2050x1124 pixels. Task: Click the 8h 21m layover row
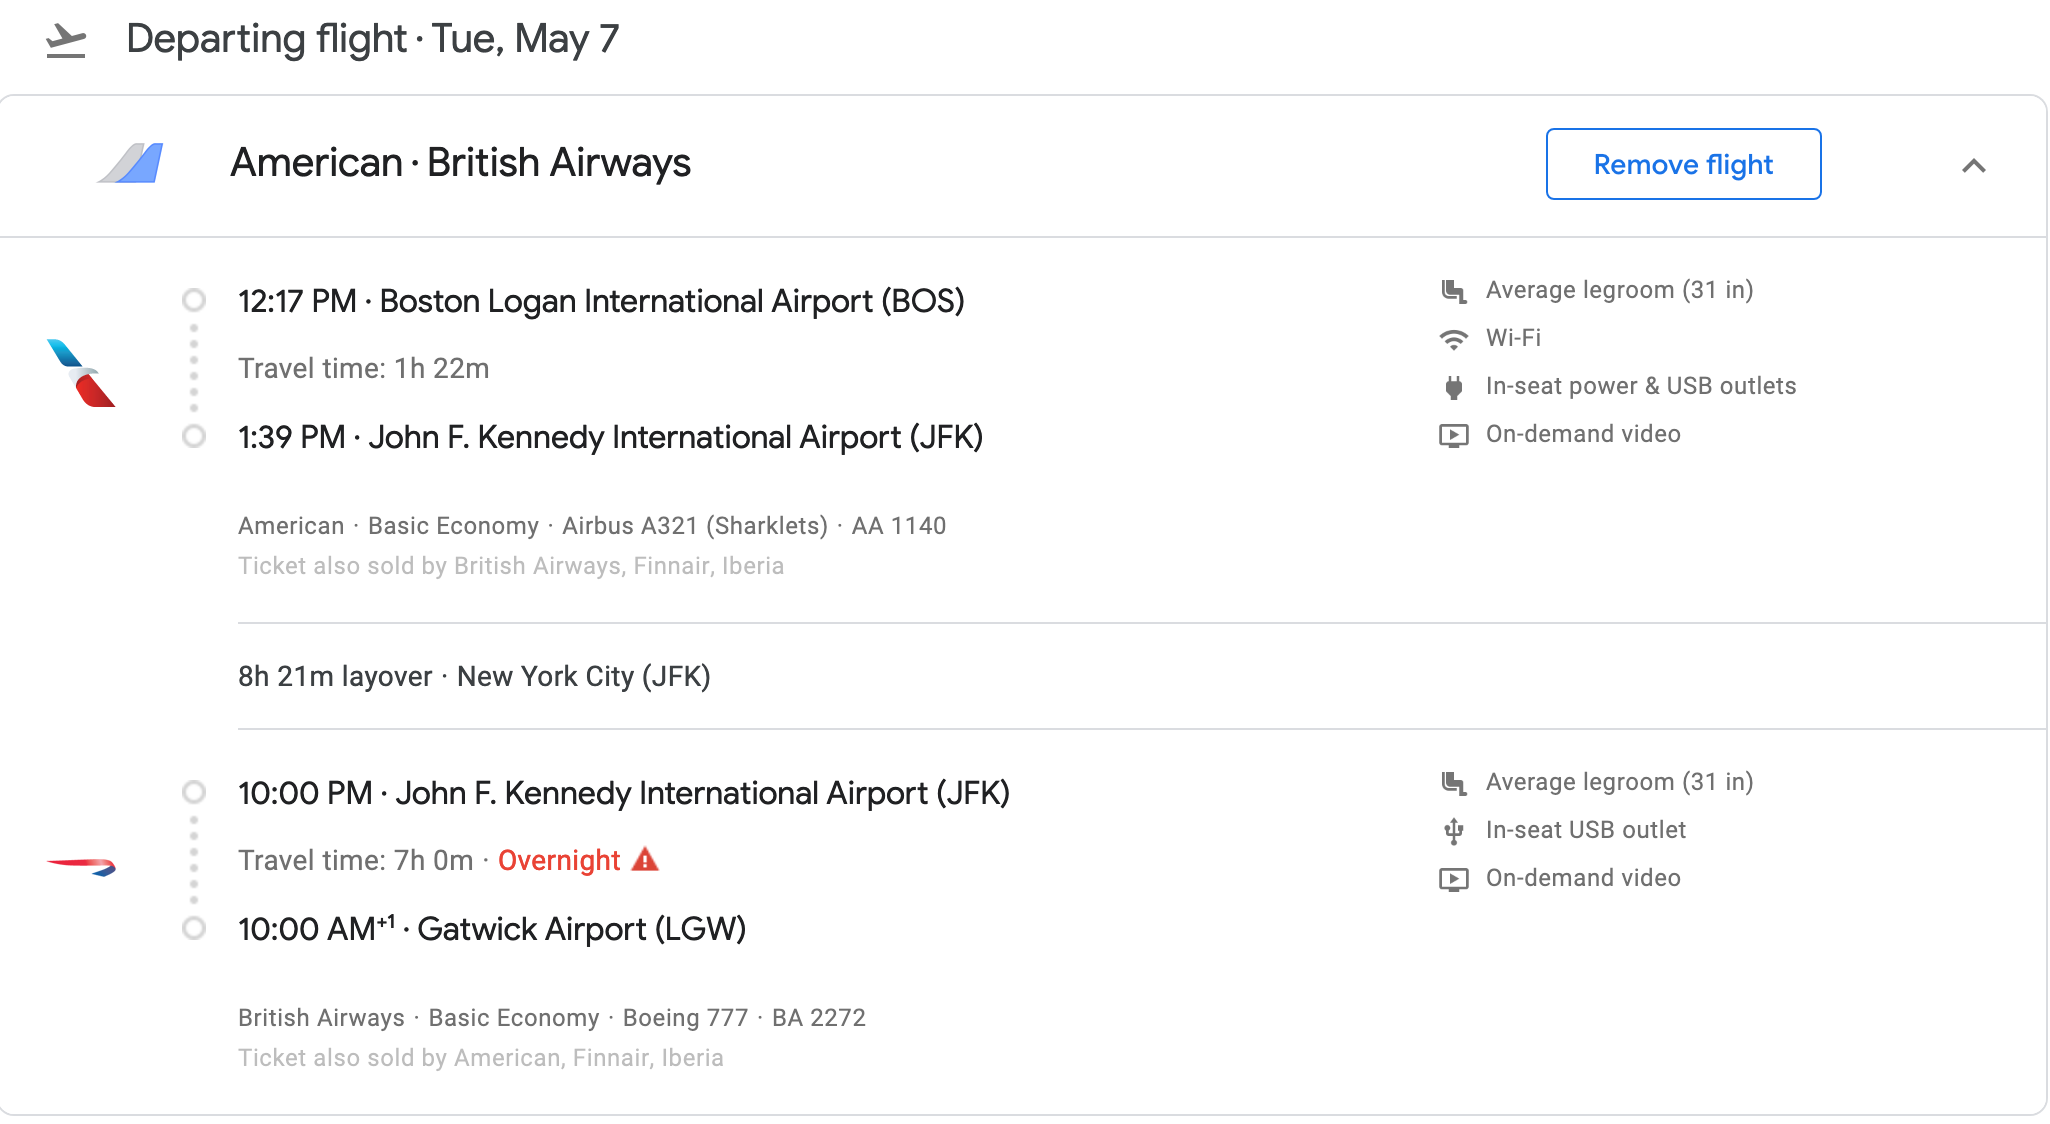(x=474, y=677)
